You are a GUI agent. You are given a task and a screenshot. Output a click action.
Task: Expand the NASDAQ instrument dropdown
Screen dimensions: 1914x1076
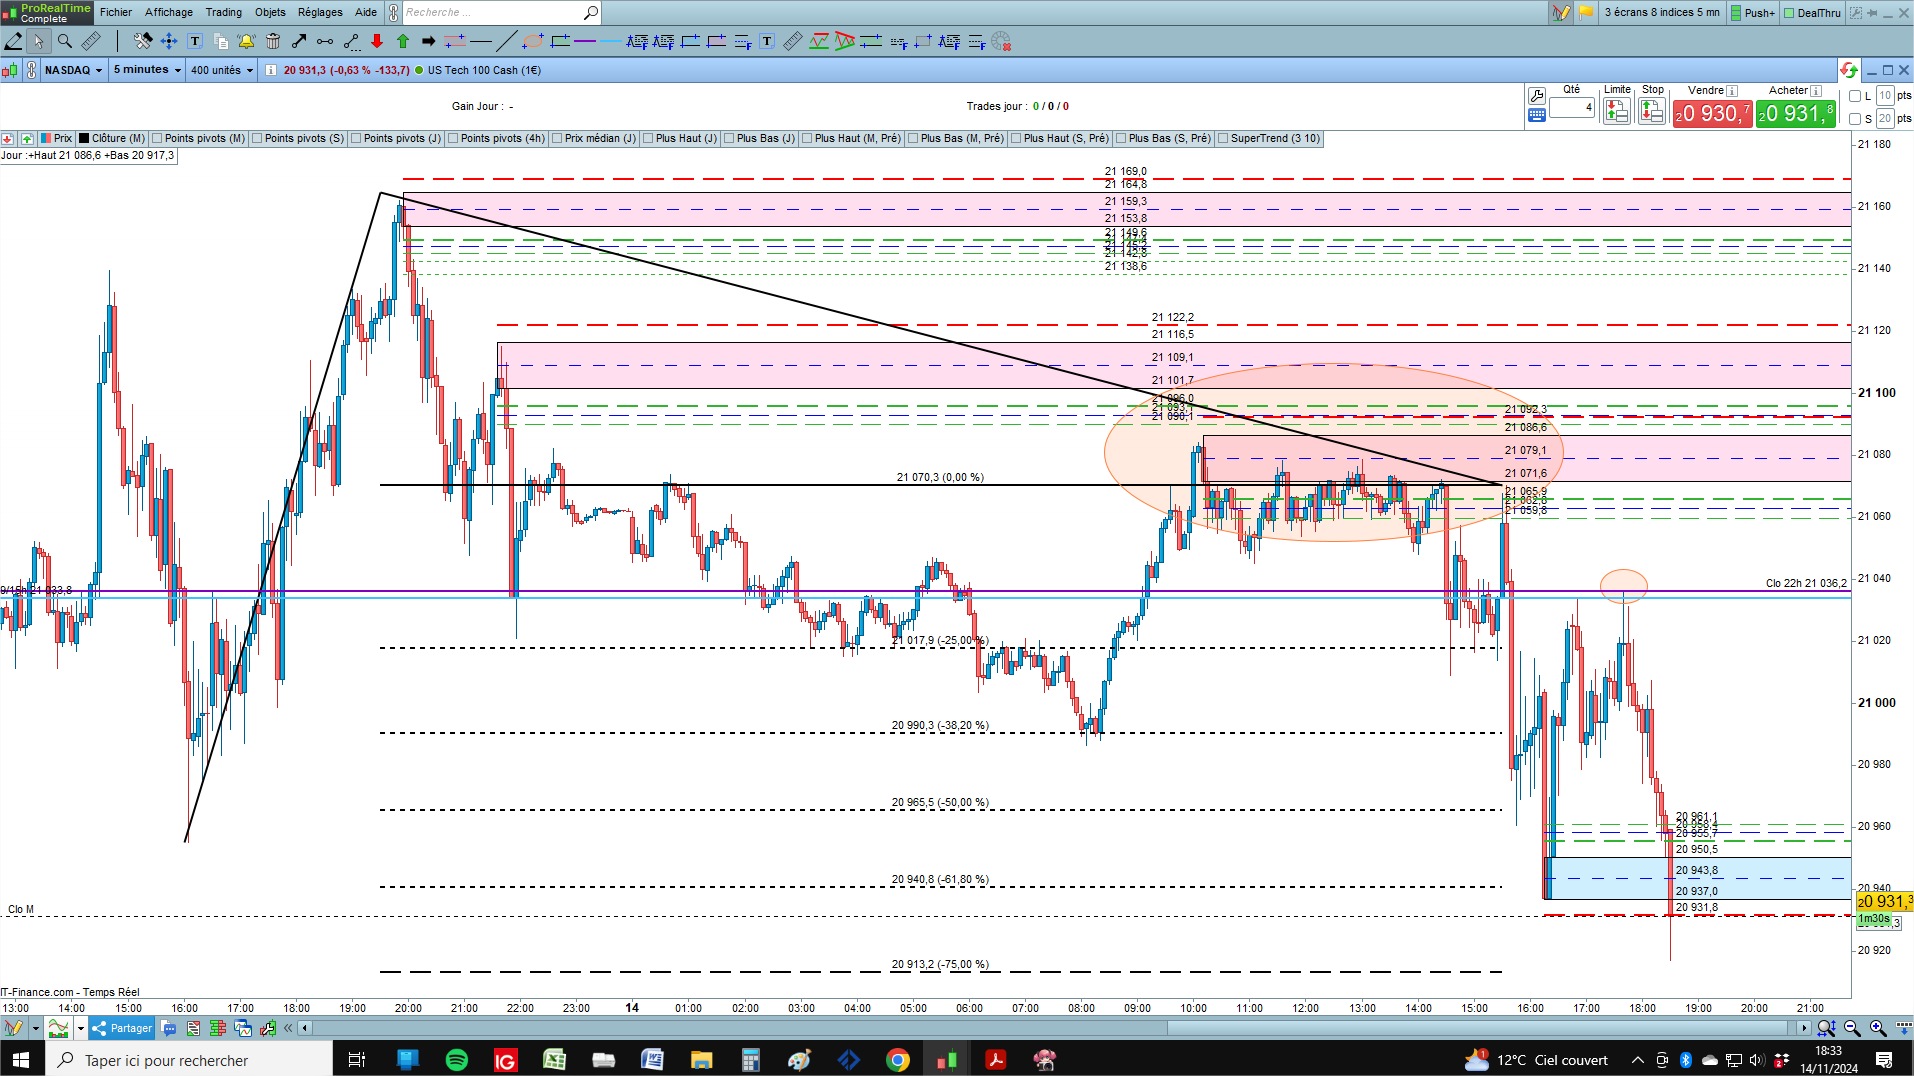click(x=74, y=70)
